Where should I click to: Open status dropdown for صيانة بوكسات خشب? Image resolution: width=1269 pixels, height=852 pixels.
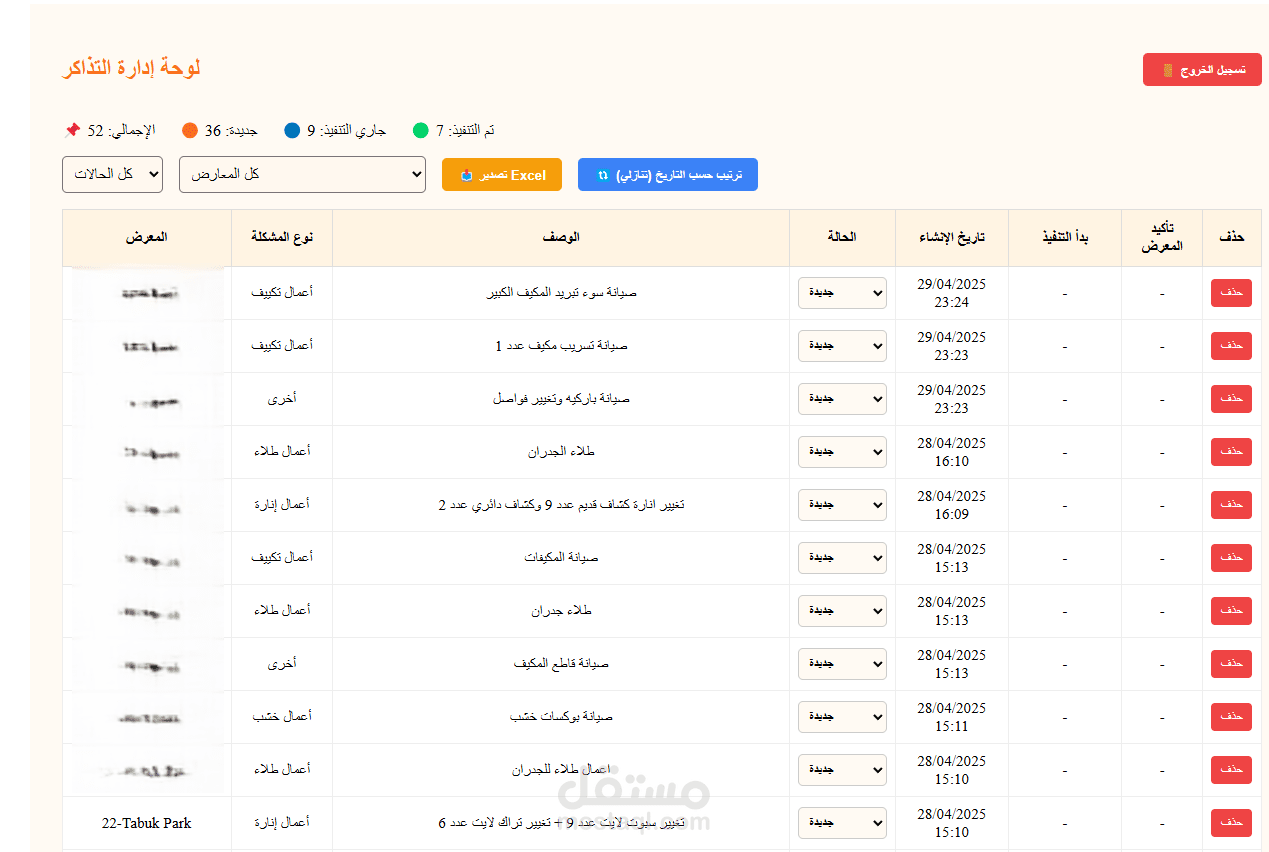pos(842,717)
